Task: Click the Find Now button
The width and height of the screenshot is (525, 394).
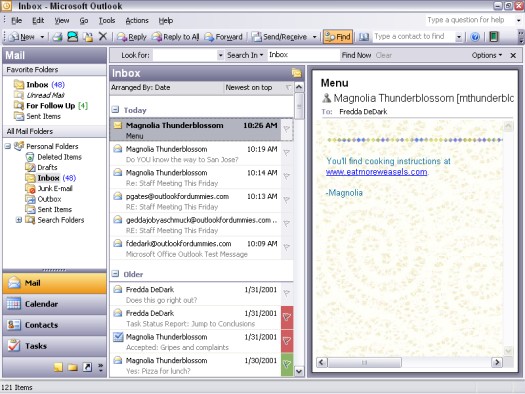Action: 356,55
